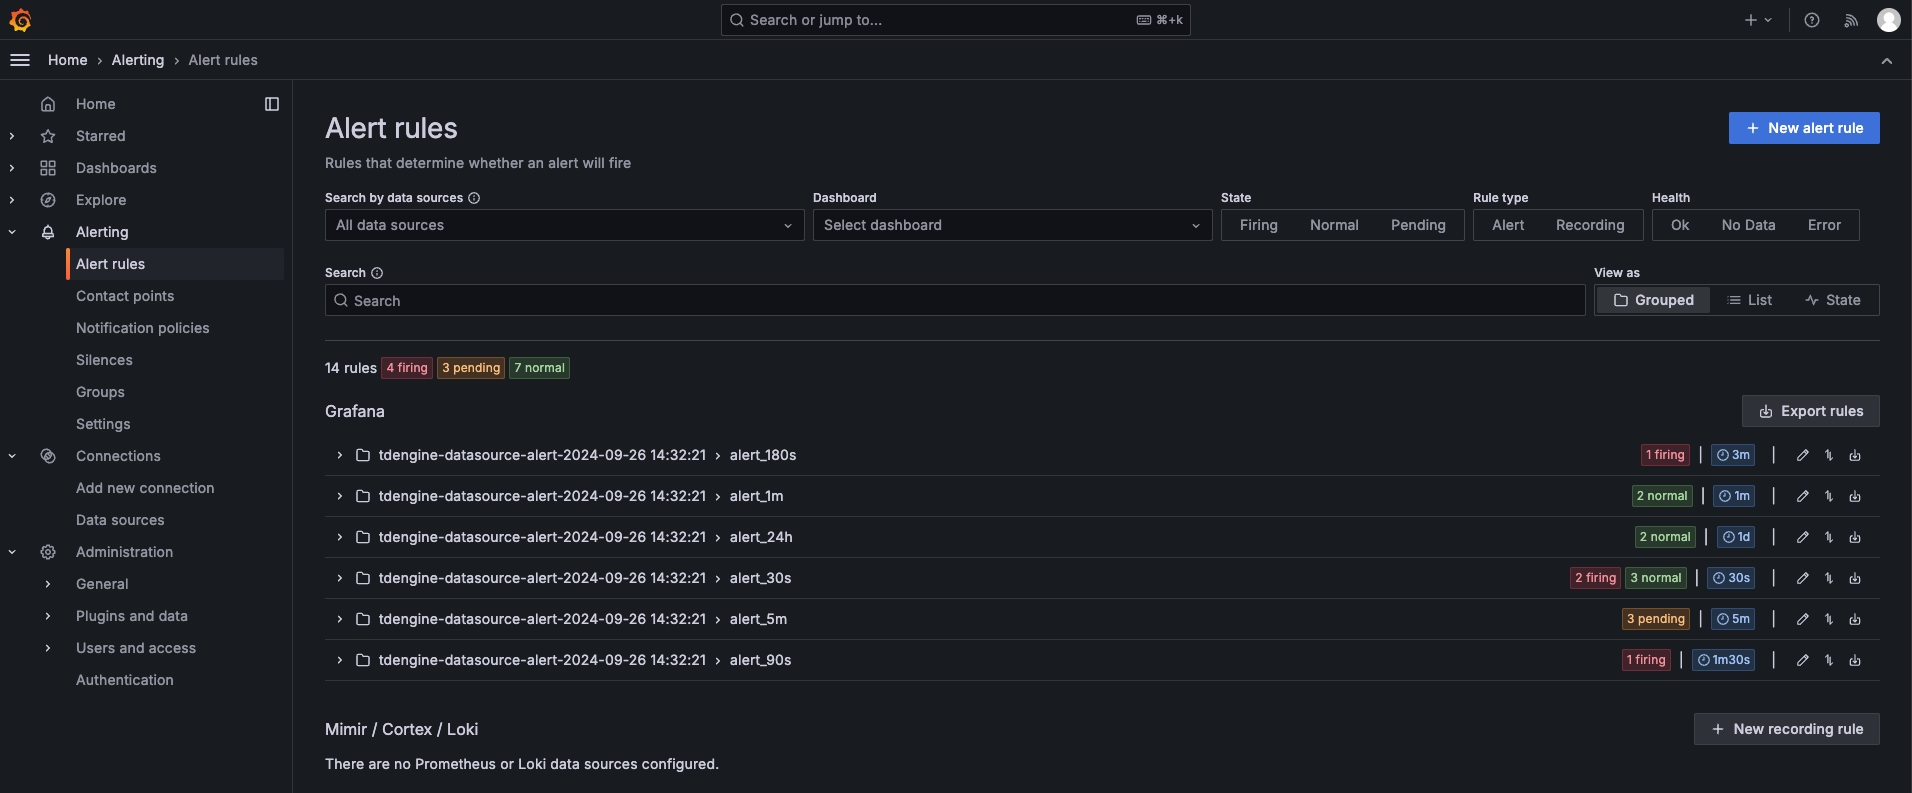1912x793 pixels.
Task: Filter rules by Pending state
Action: coord(1418,225)
